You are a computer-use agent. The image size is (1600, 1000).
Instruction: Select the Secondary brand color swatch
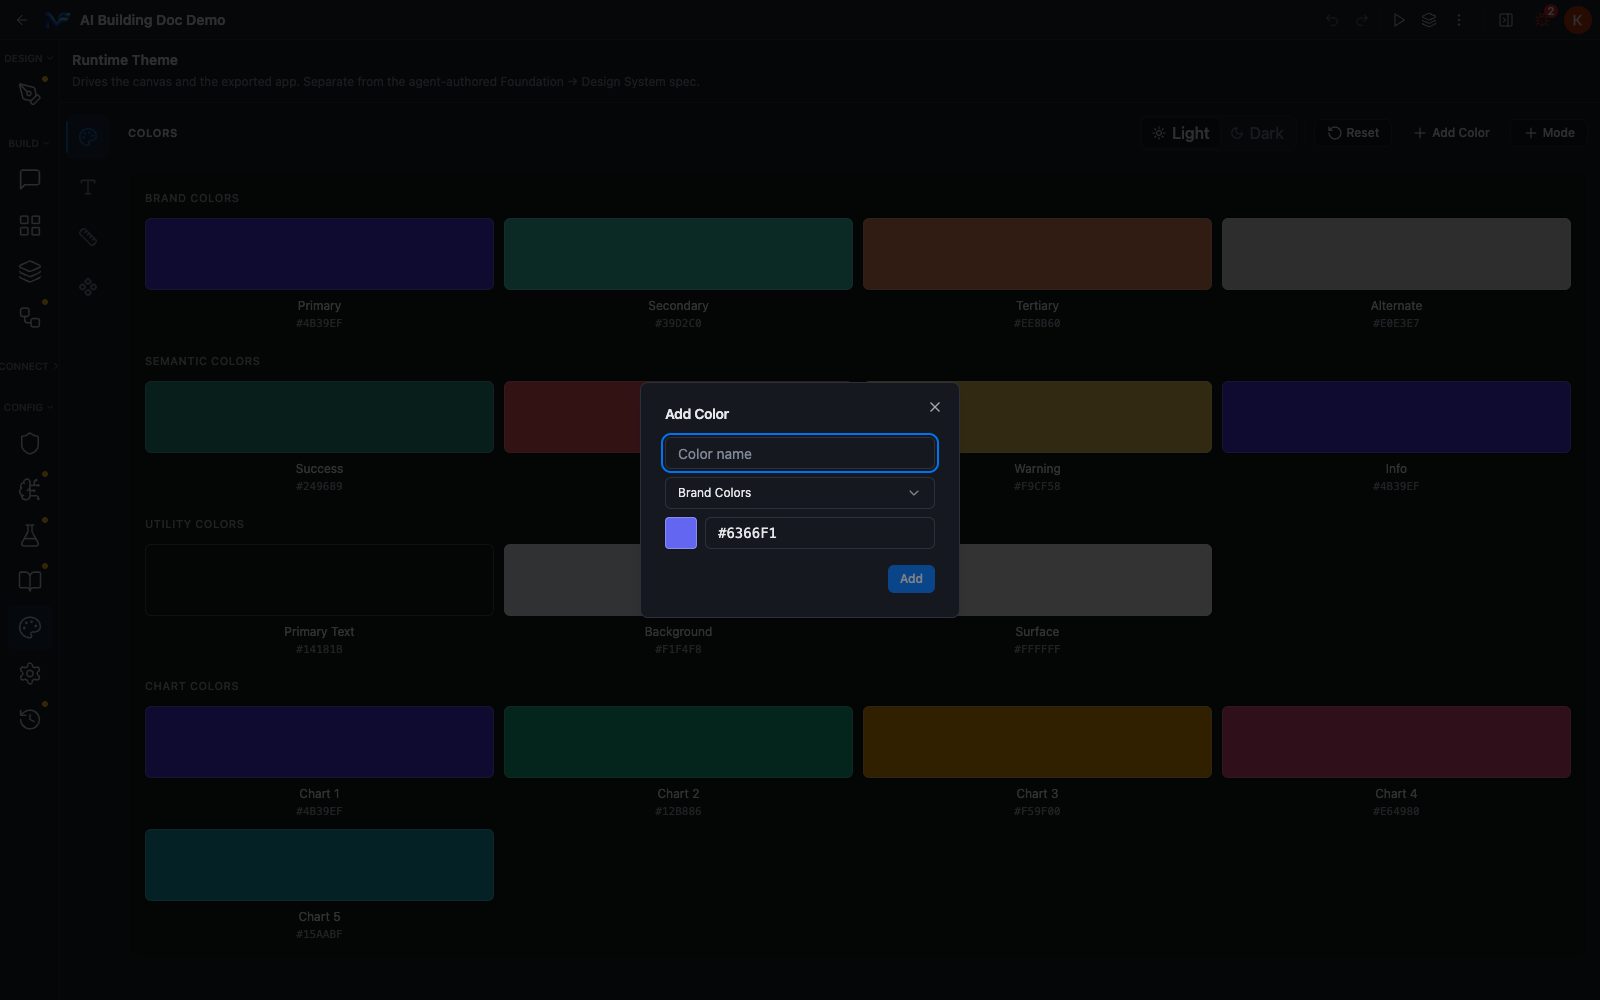pyautogui.click(x=678, y=254)
